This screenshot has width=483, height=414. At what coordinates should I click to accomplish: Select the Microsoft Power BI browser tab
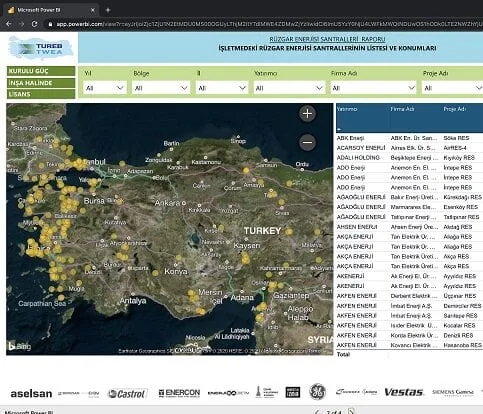tap(51, 10)
